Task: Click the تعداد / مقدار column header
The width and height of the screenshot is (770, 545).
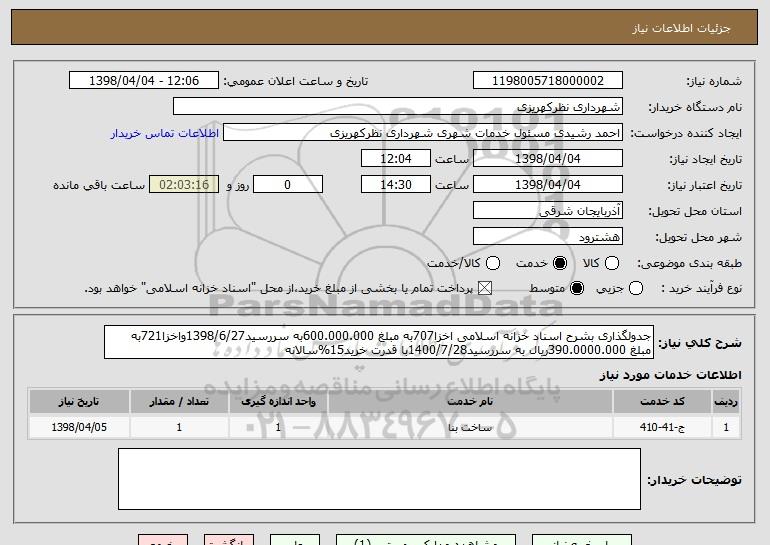Action: 179,402
